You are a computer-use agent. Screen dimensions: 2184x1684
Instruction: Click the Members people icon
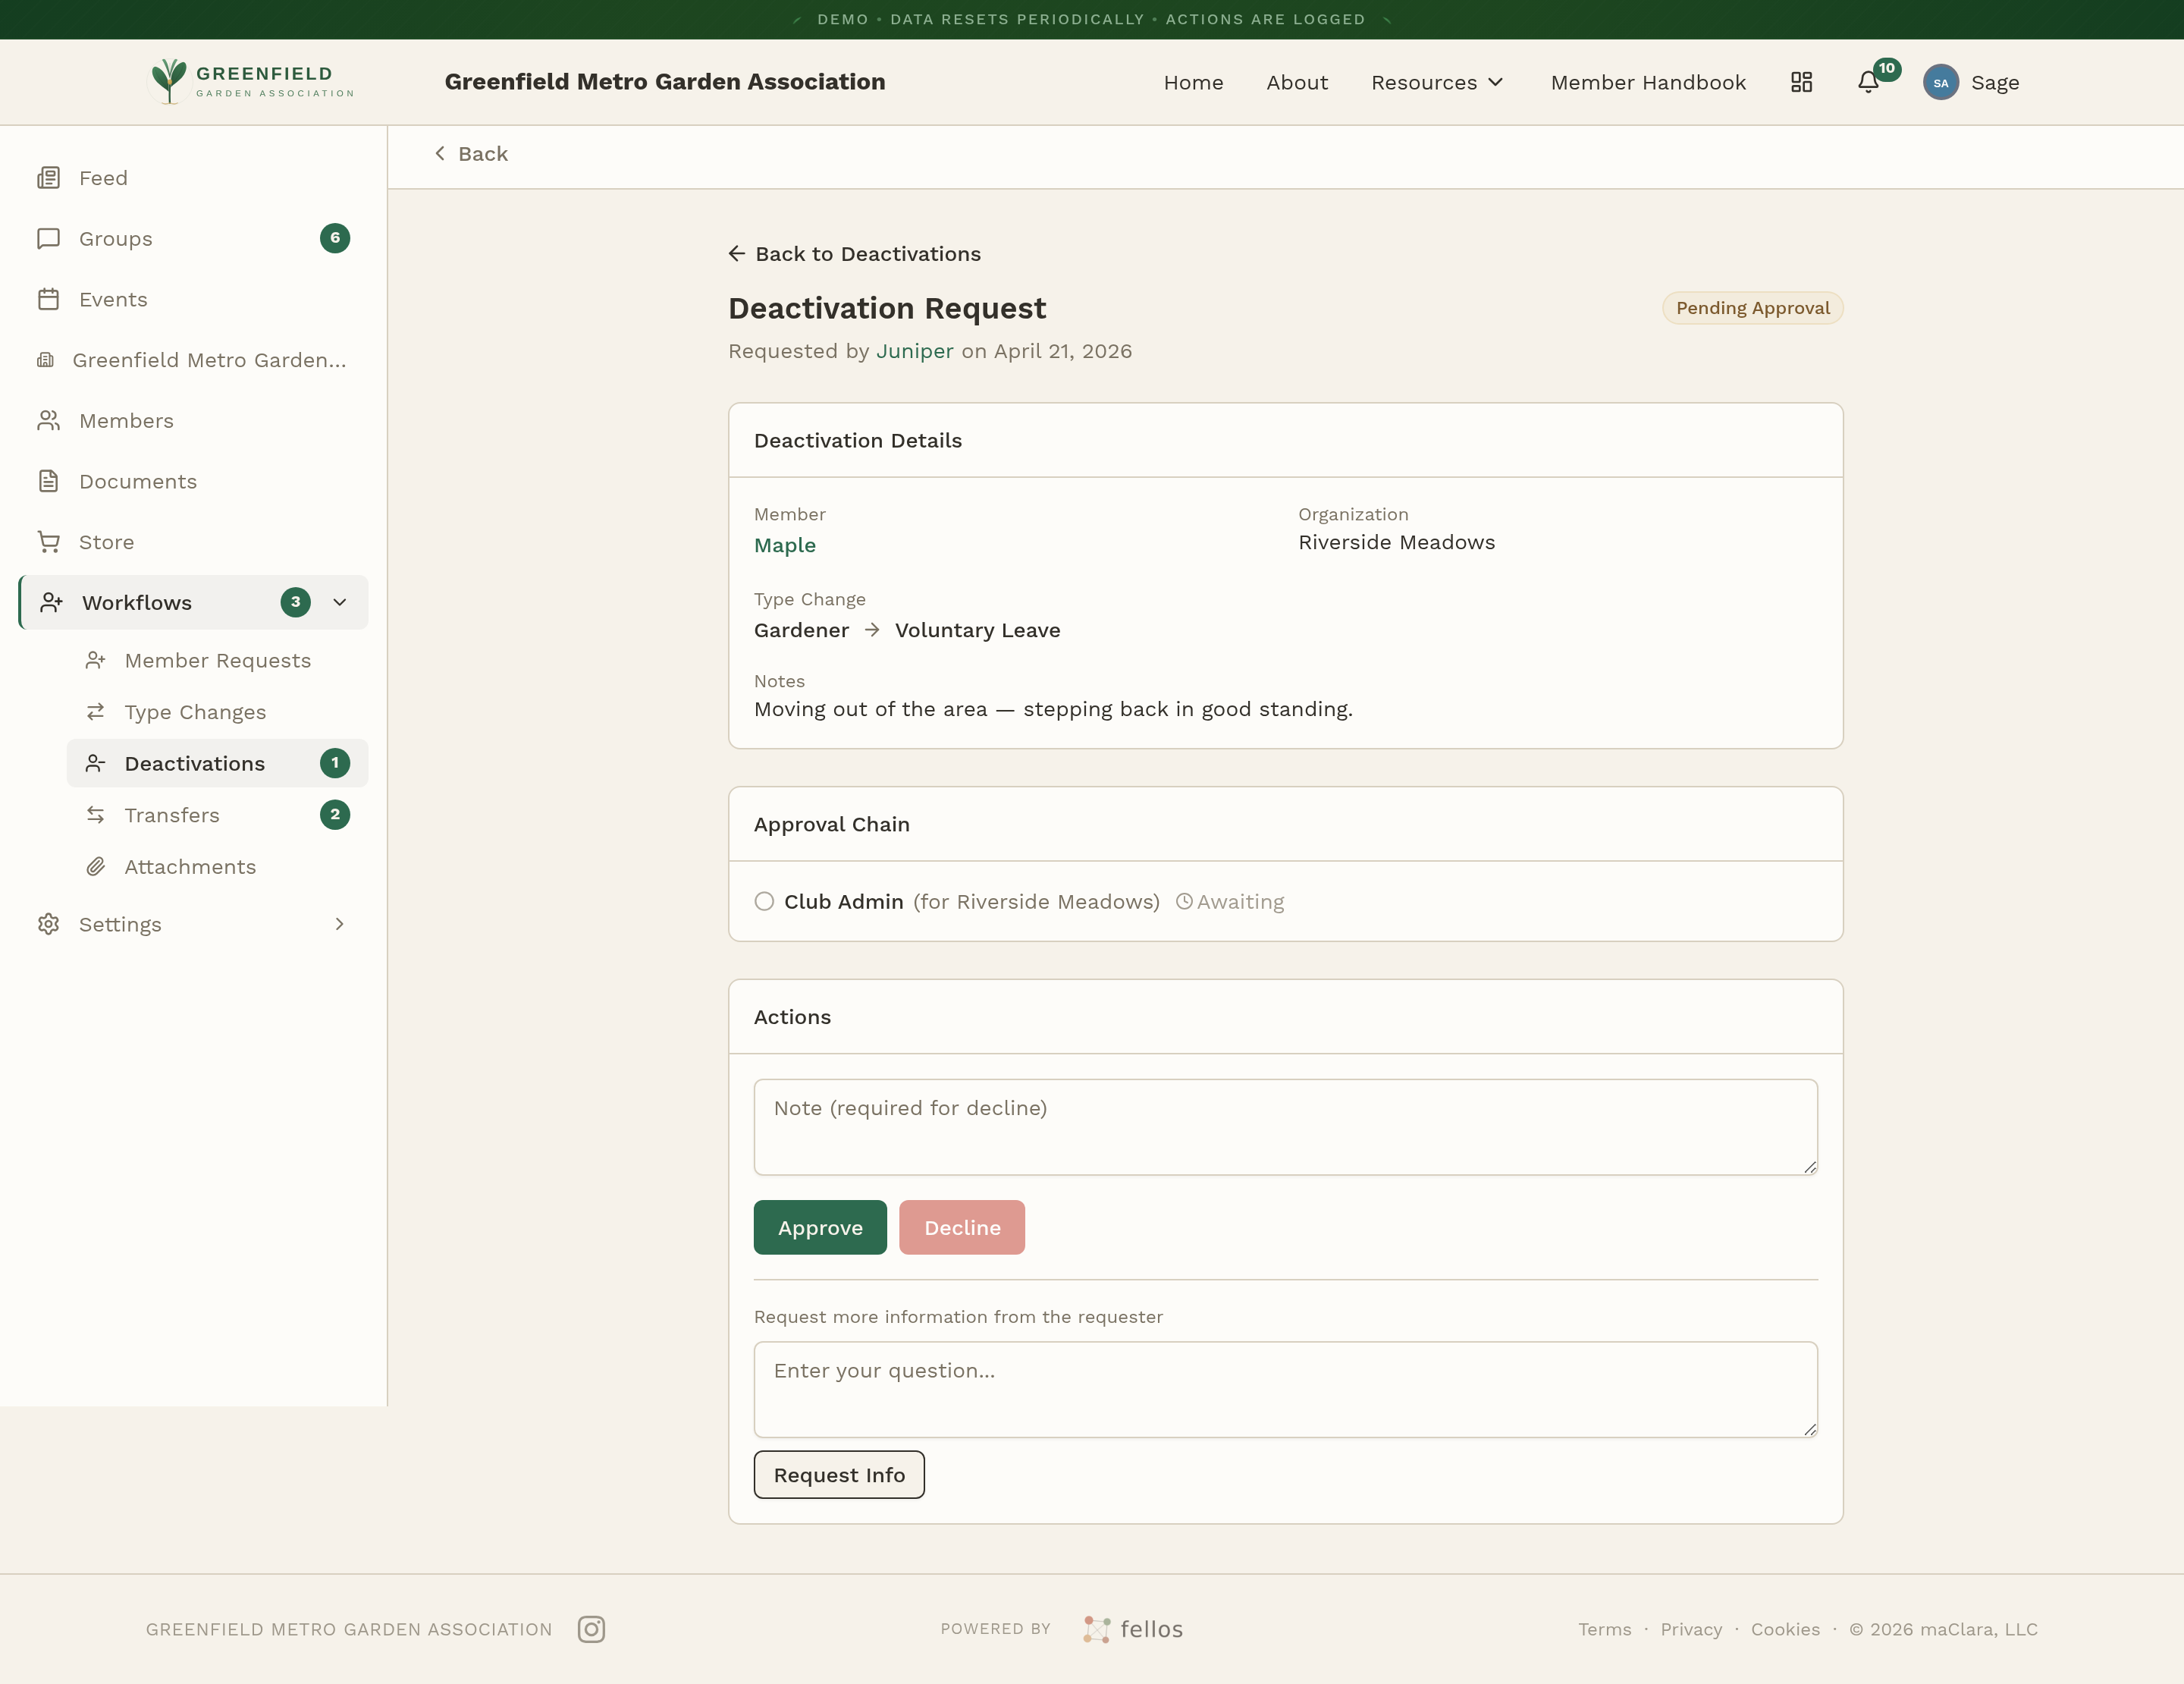(x=48, y=421)
